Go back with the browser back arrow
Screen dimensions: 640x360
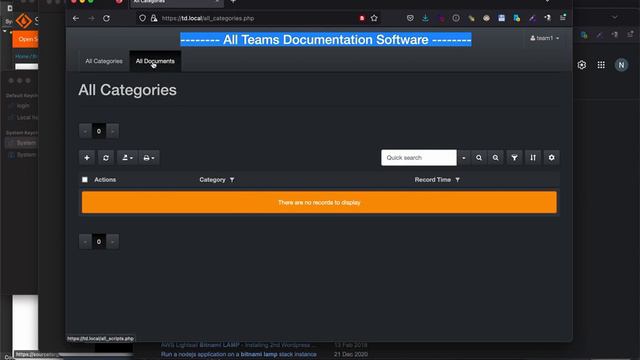(x=76, y=18)
